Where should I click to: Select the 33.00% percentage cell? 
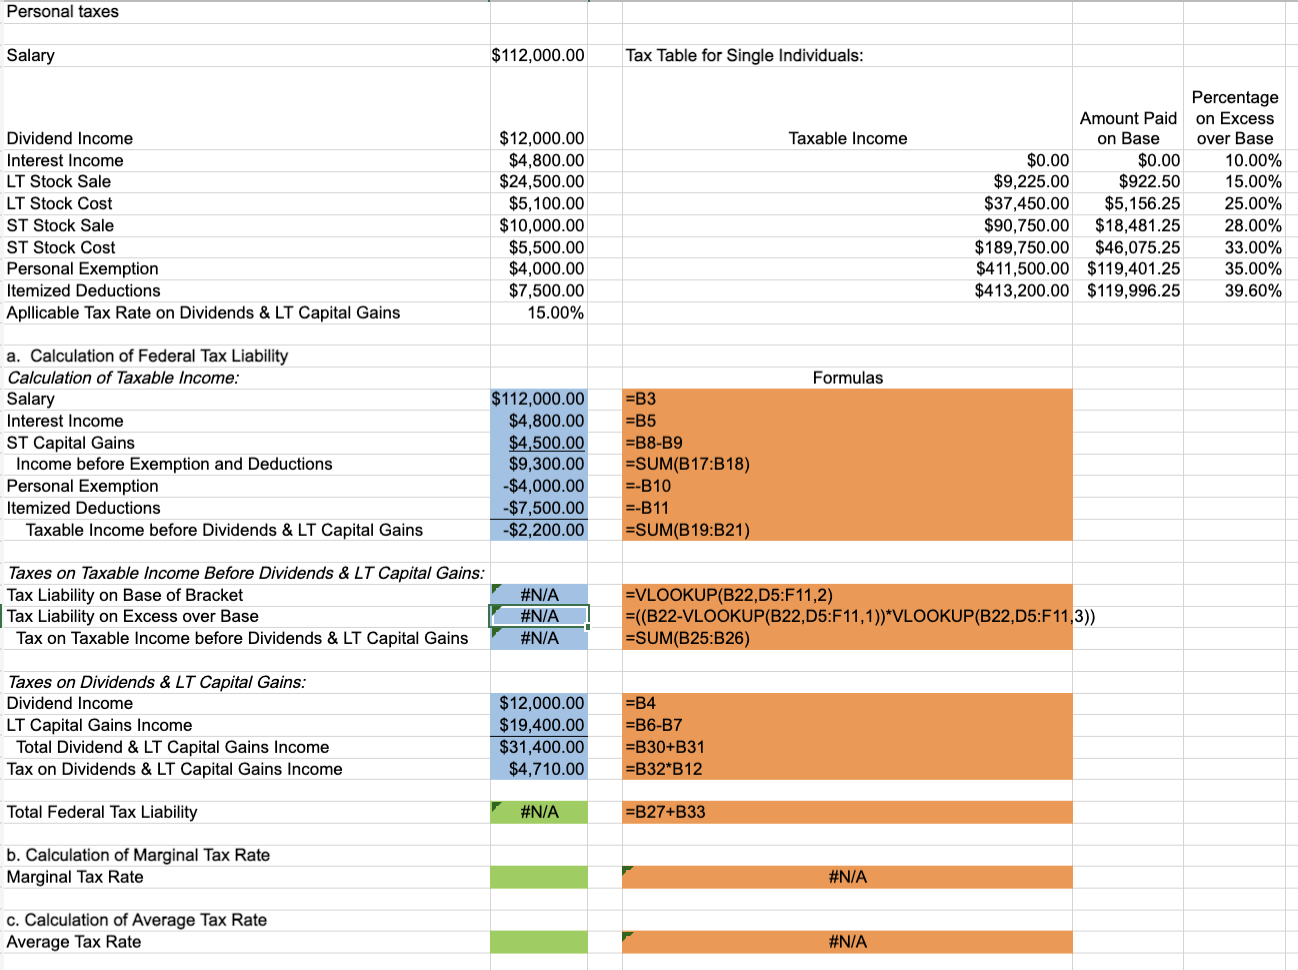click(x=1235, y=247)
